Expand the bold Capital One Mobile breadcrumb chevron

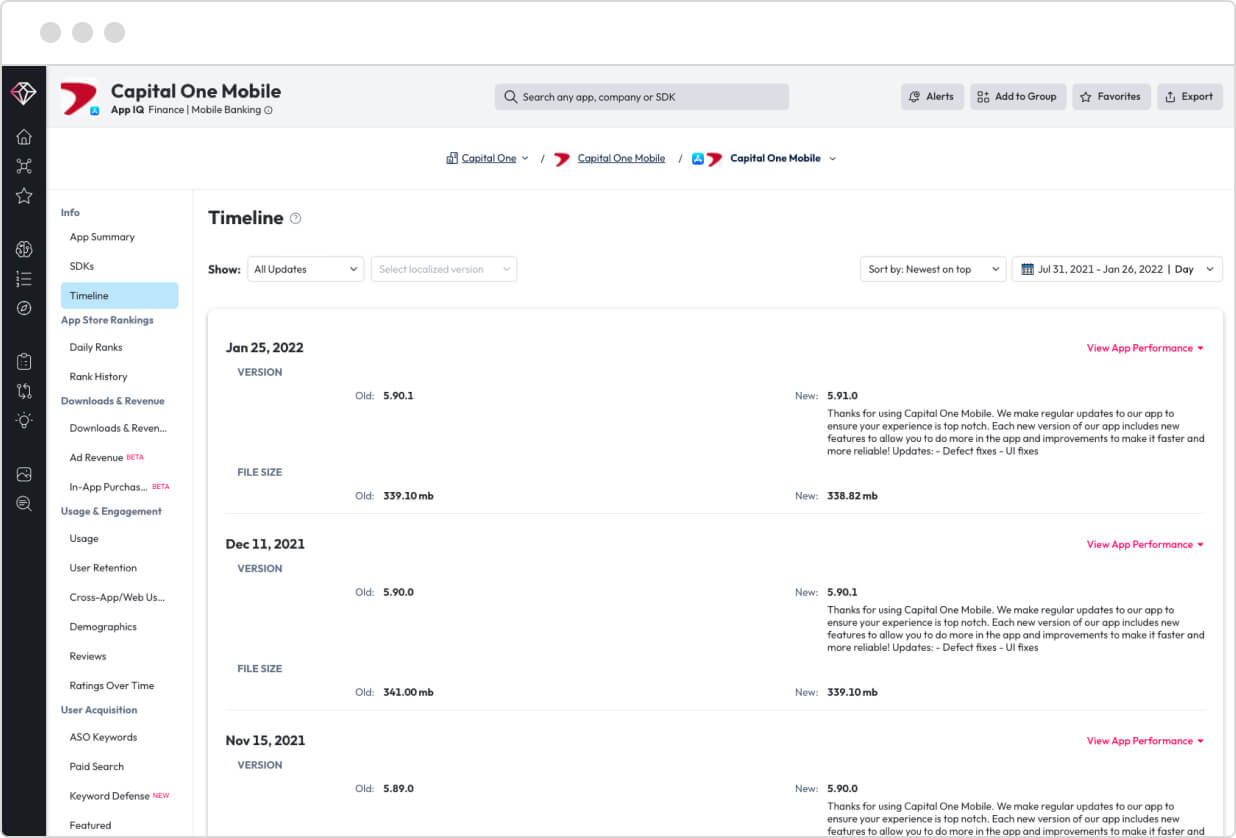[x=833, y=159]
